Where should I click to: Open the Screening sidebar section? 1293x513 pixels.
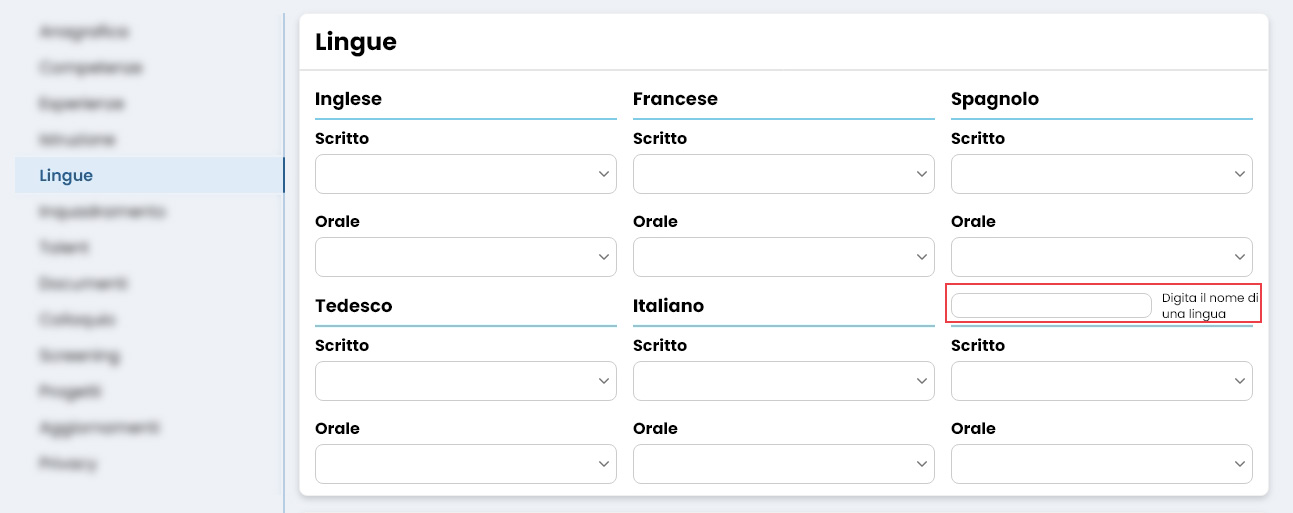[80, 356]
